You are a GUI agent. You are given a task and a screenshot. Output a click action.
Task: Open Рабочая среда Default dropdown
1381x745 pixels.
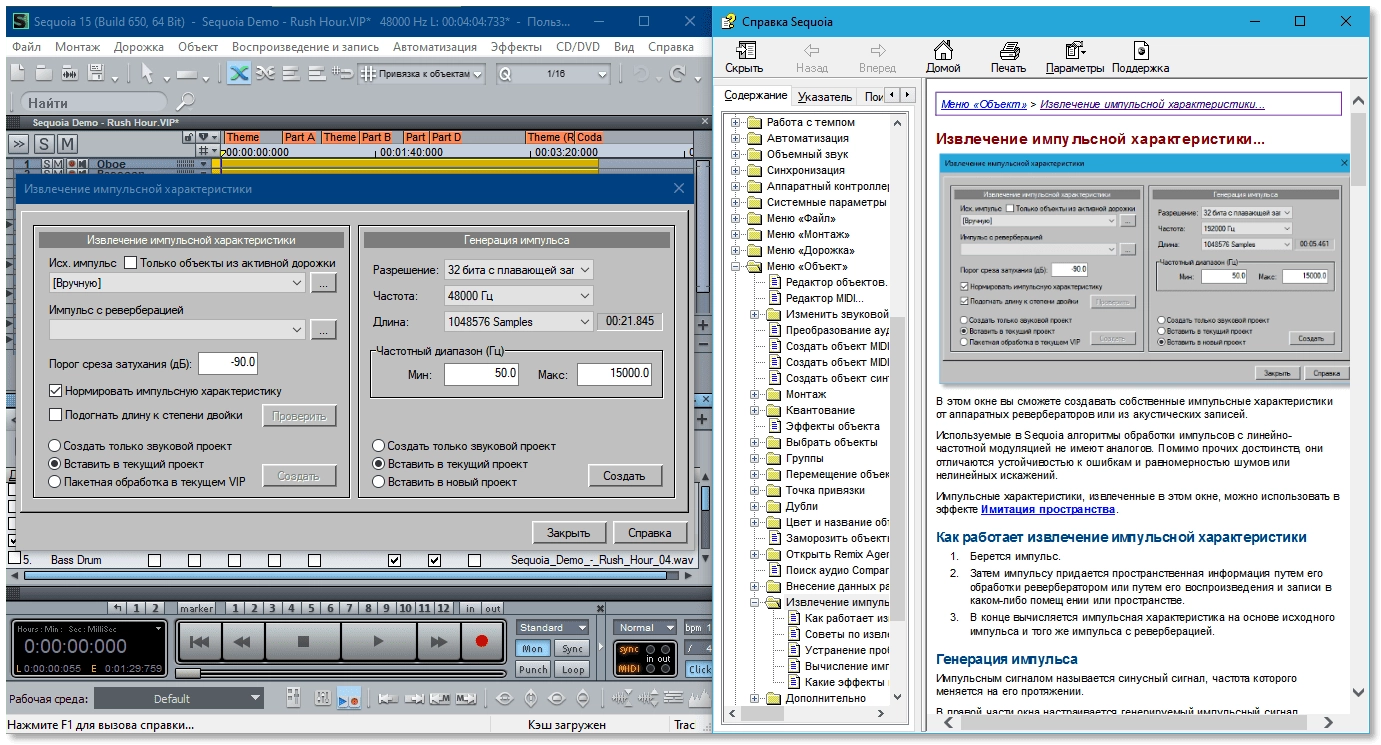coord(180,698)
